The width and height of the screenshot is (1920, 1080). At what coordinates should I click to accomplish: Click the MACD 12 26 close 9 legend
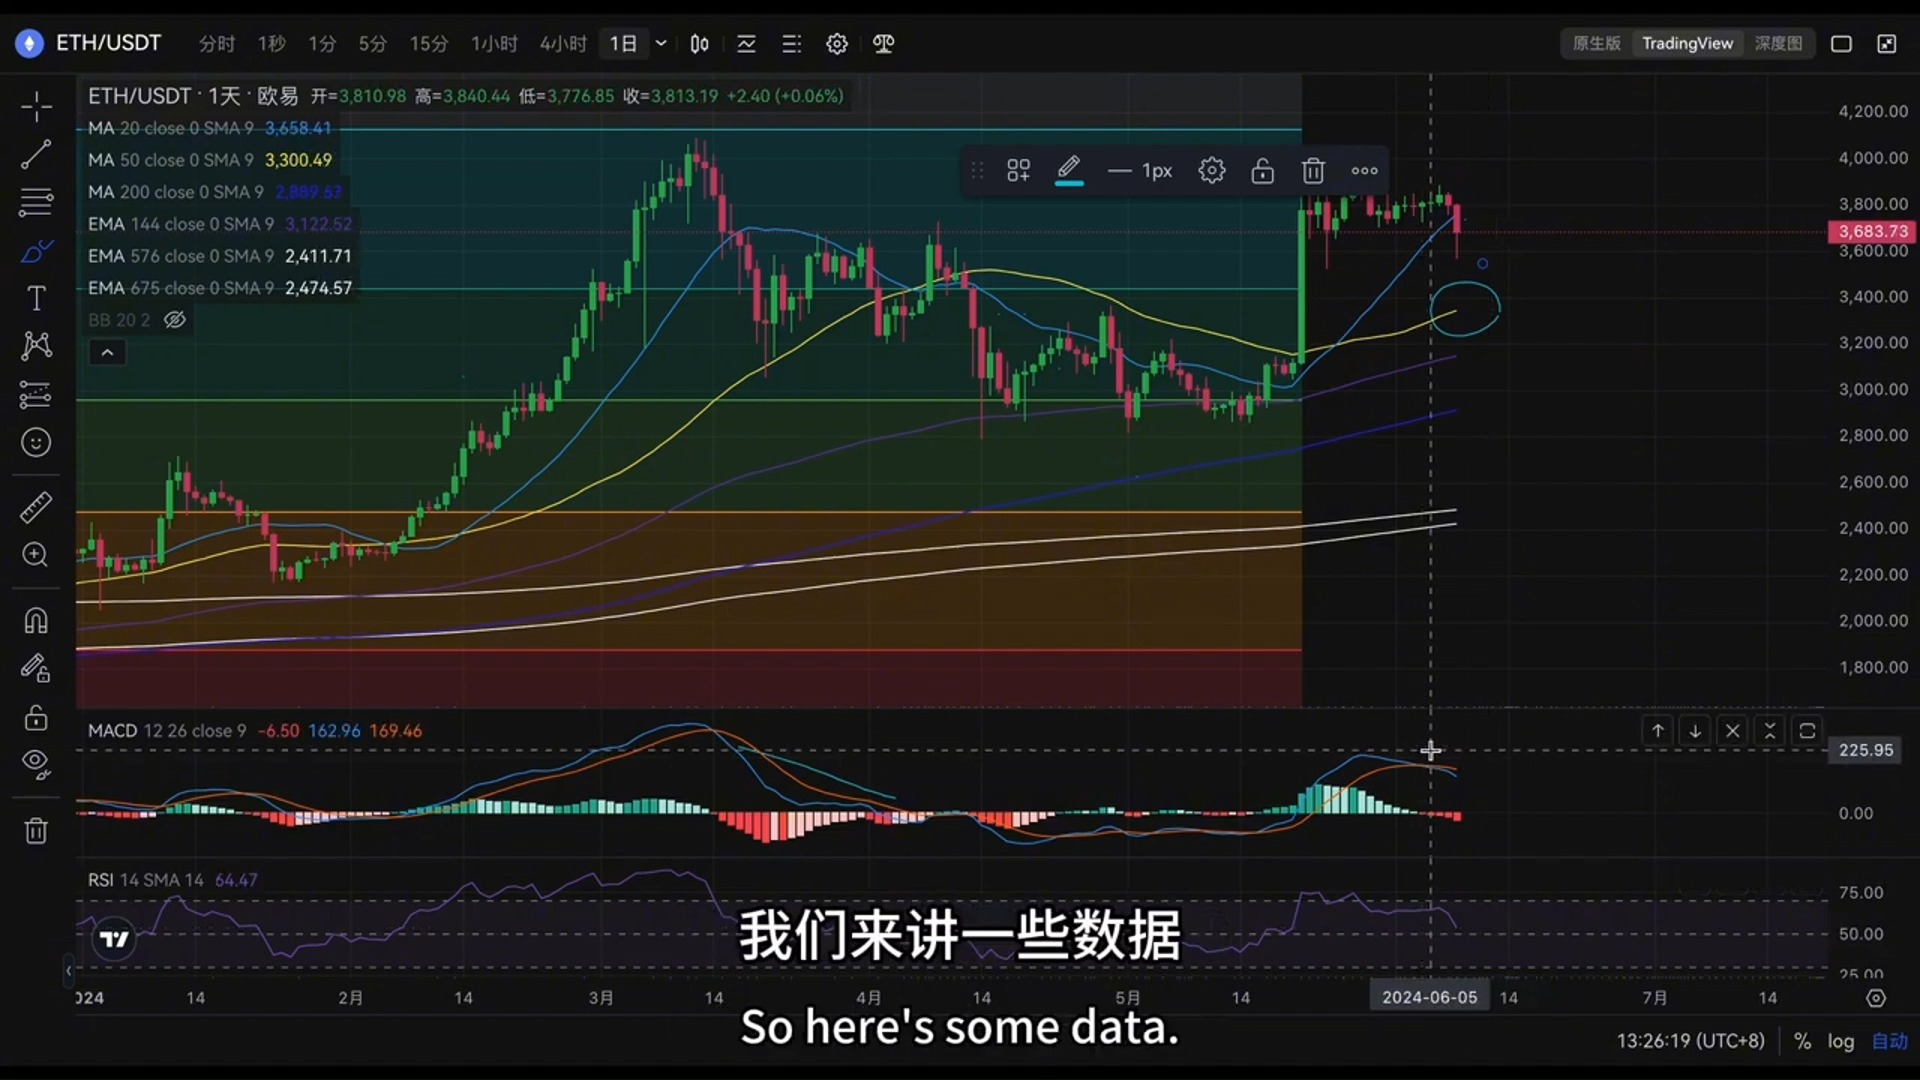pyautogui.click(x=167, y=731)
